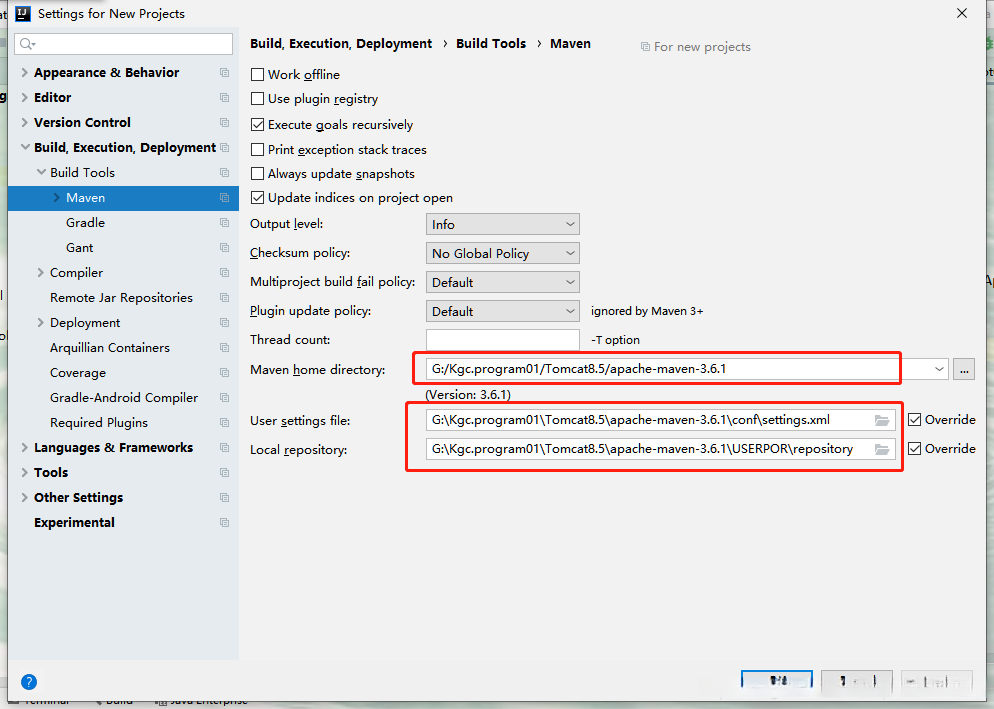Toggle Override for Local repository
This screenshot has height=709, width=994.
[915, 449]
